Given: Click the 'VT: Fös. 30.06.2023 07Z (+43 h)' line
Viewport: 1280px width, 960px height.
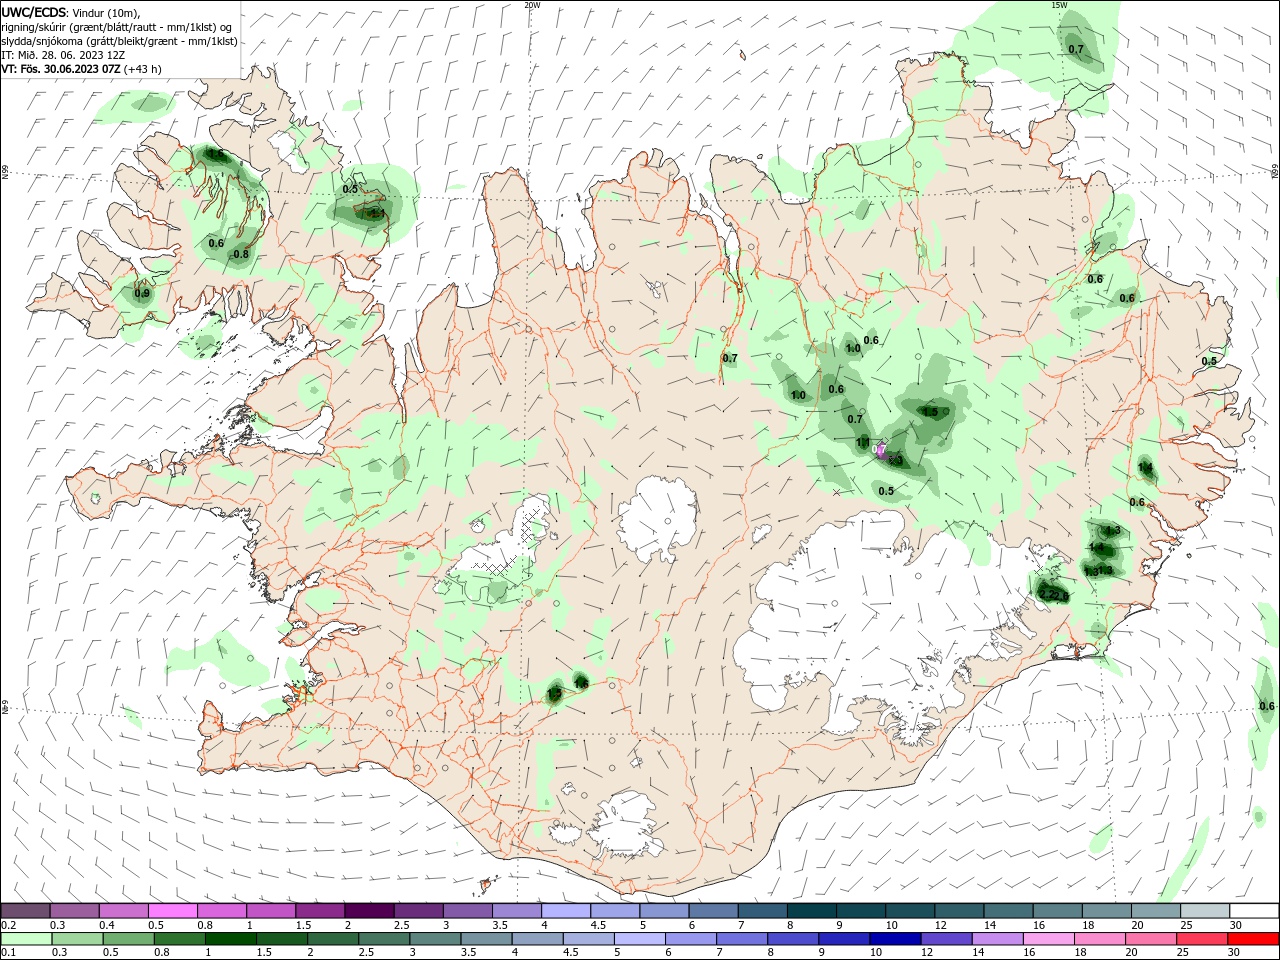Looking at the screenshot, I should [x=82, y=69].
